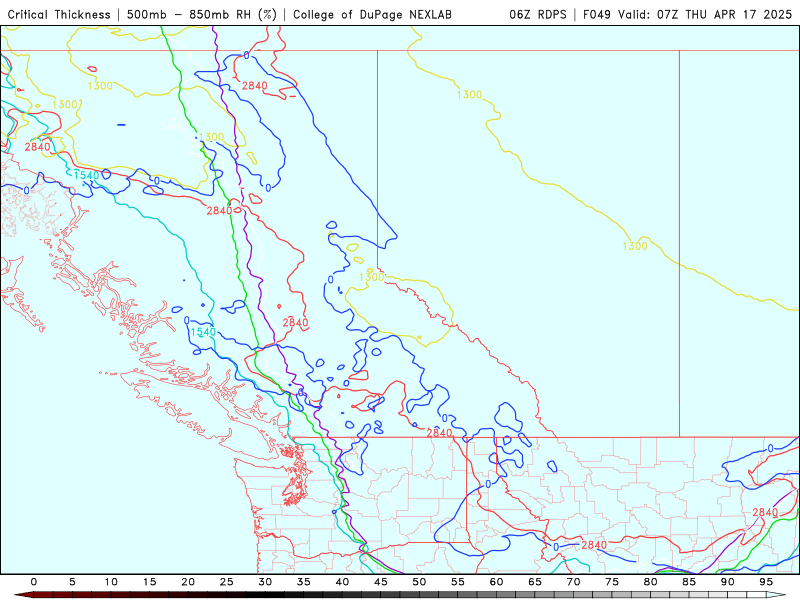
Task: Click the '60' tick label on the color scale
Action: 496,582
